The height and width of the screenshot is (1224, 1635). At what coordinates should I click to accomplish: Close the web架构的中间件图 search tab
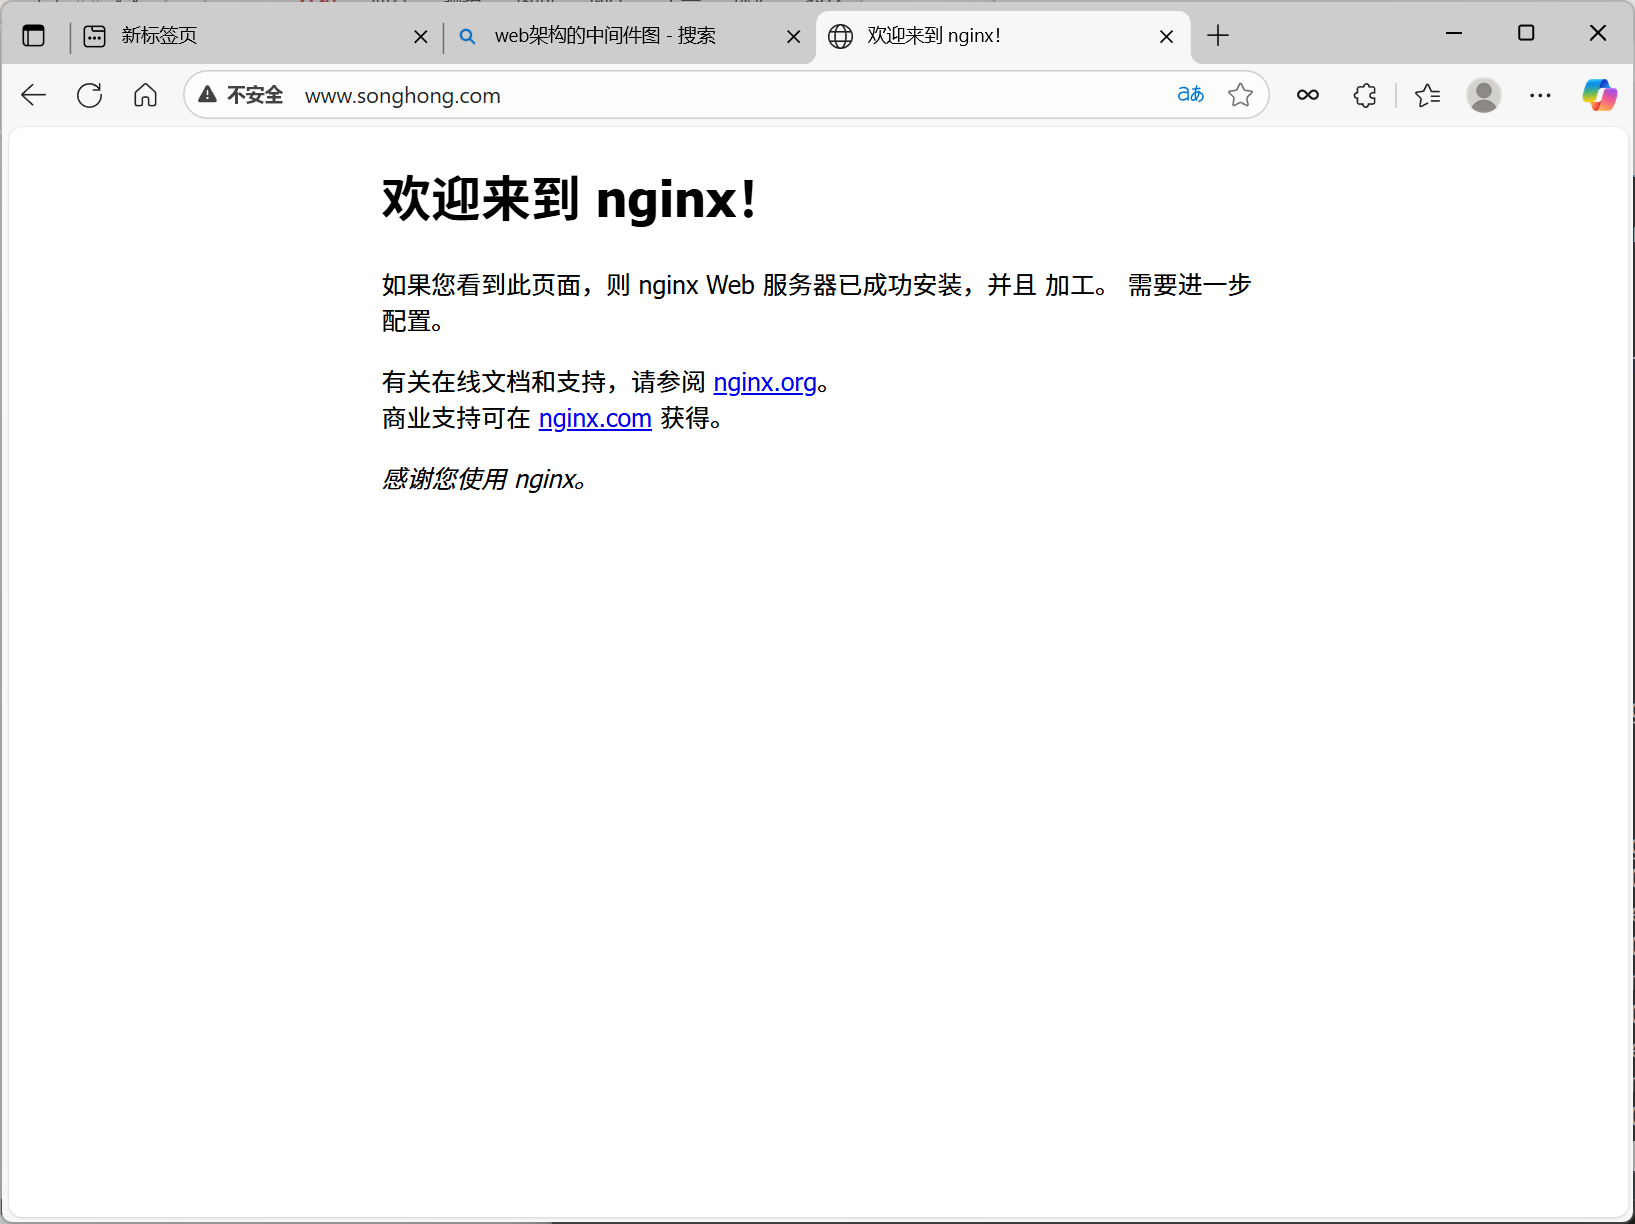click(x=793, y=37)
